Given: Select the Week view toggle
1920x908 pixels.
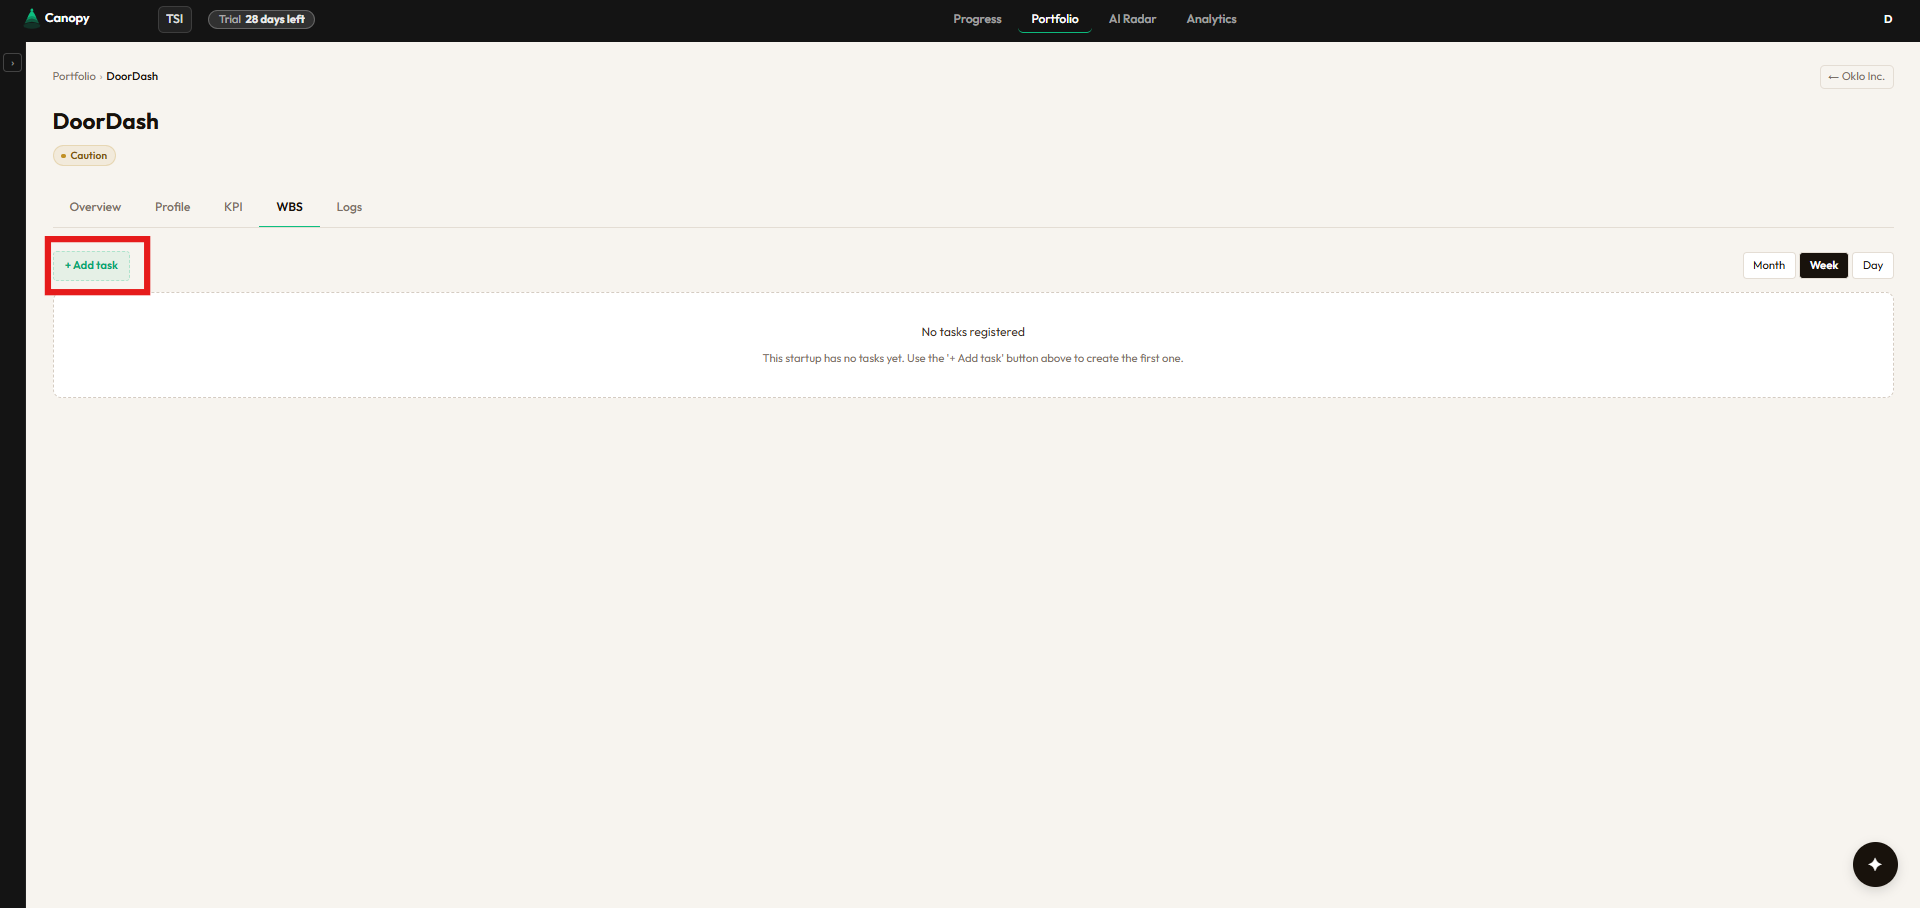Looking at the screenshot, I should 1823,266.
